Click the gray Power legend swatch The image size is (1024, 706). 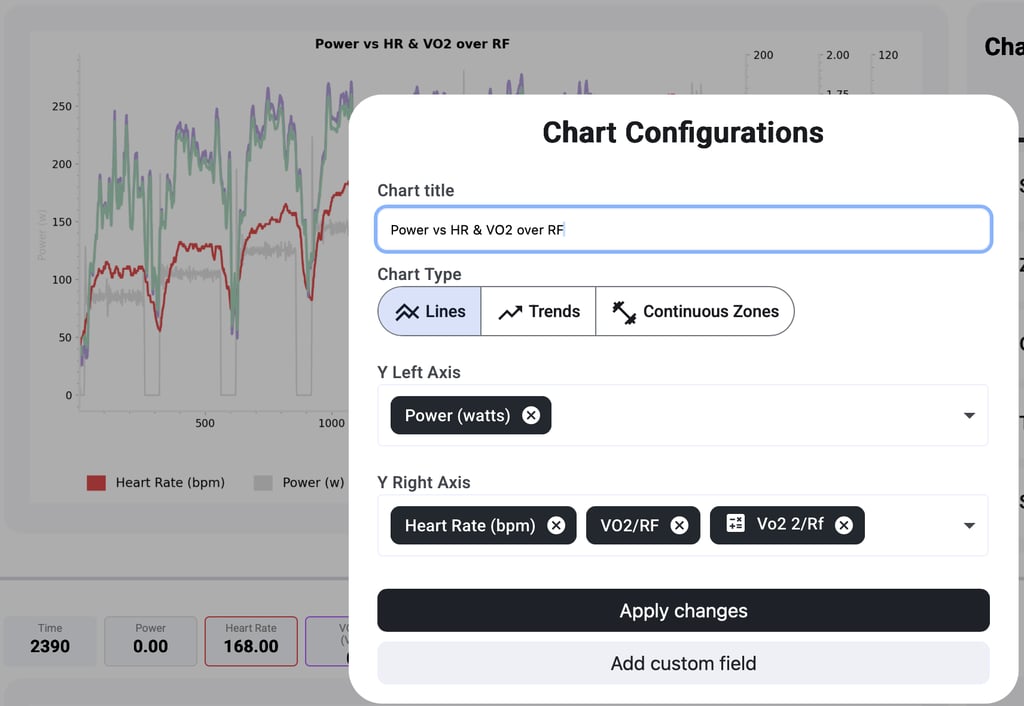click(263, 483)
